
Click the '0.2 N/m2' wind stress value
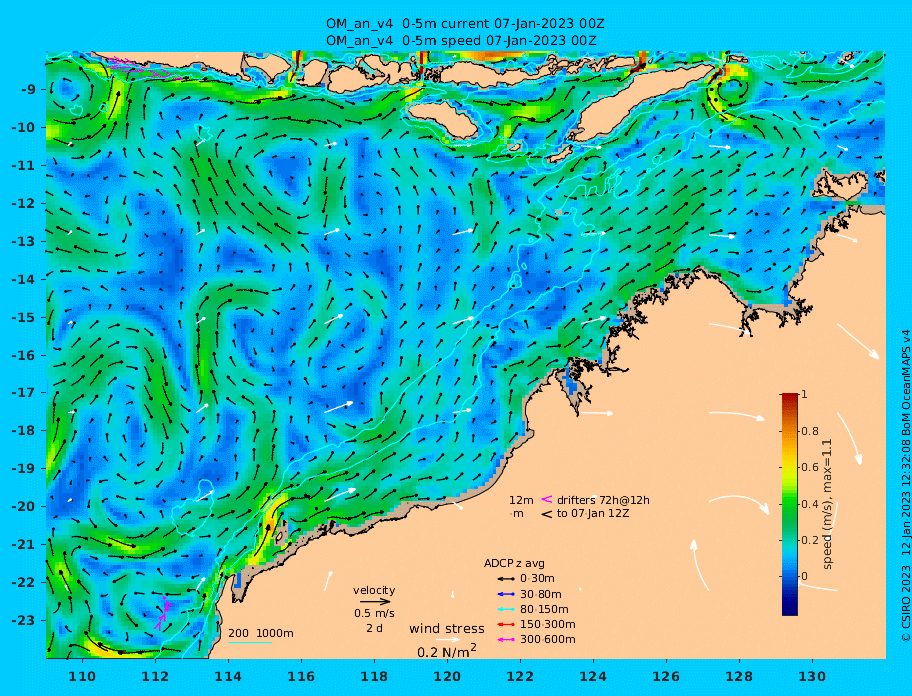[447, 651]
